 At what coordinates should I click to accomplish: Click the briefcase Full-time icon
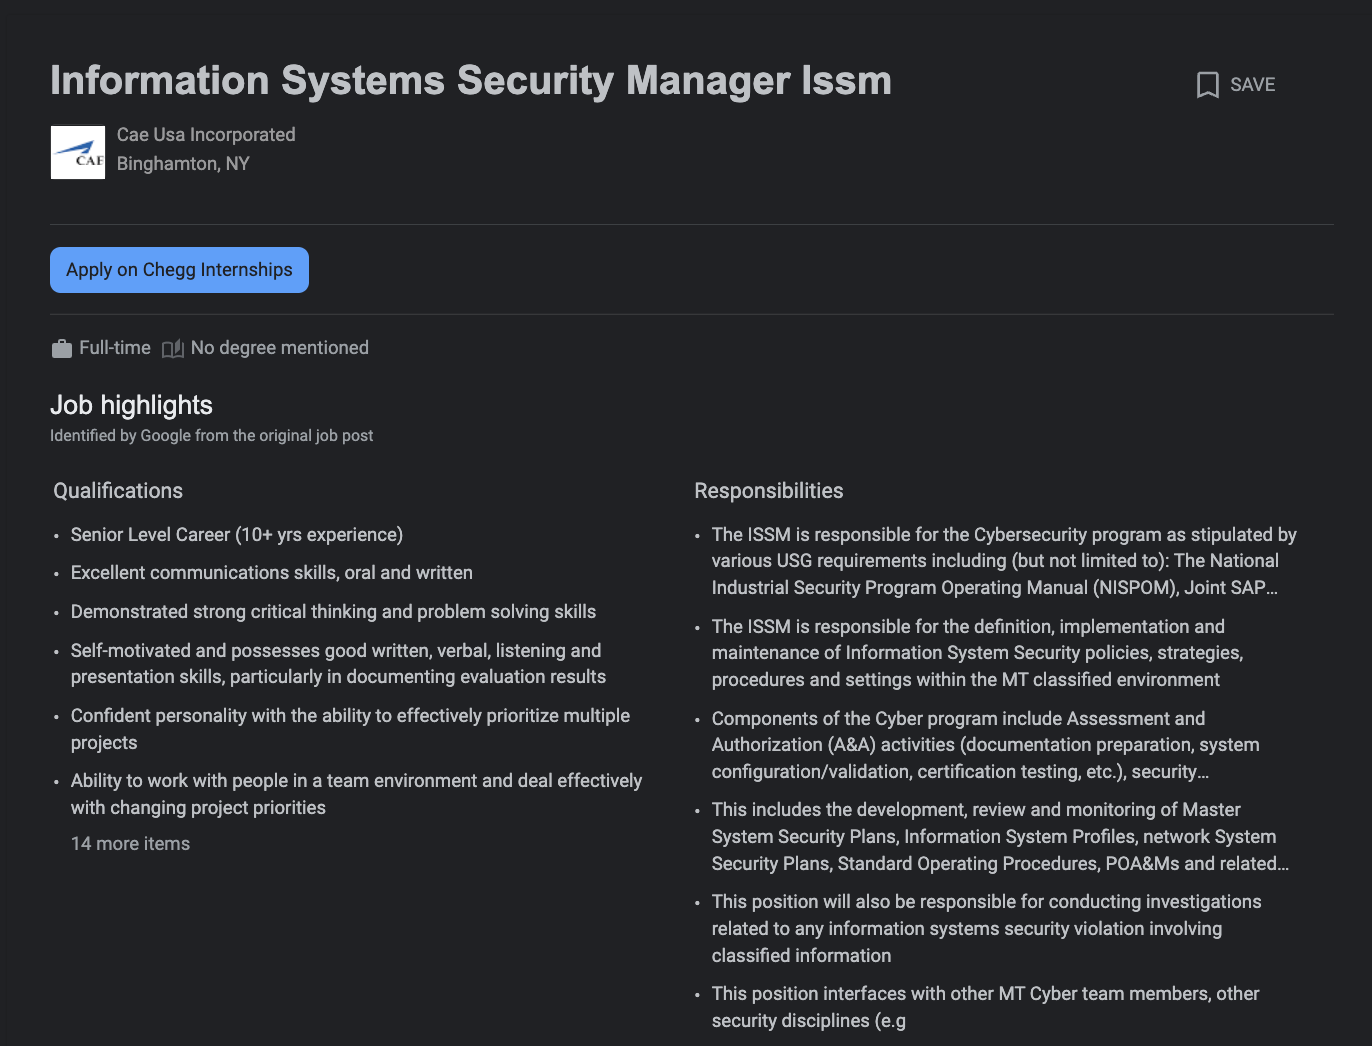tap(62, 348)
